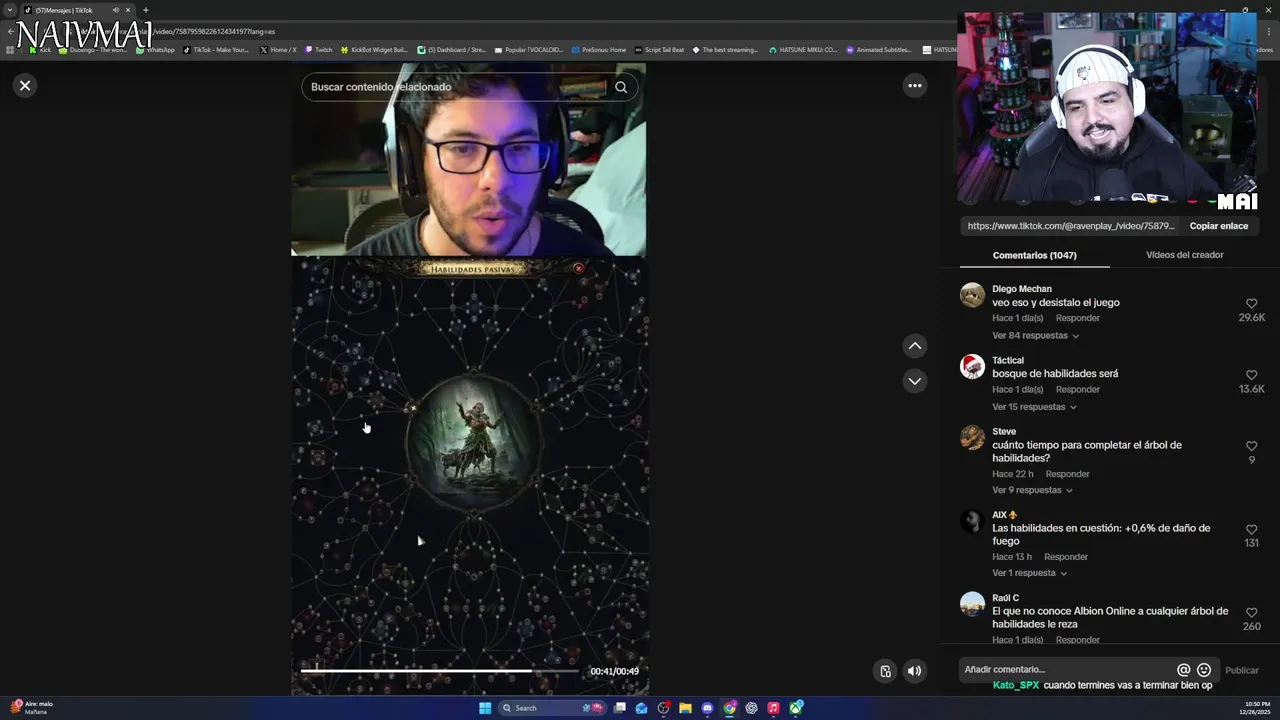Open the Mail app from taskbar
The width and height of the screenshot is (1280, 720).
tap(641, 708)
